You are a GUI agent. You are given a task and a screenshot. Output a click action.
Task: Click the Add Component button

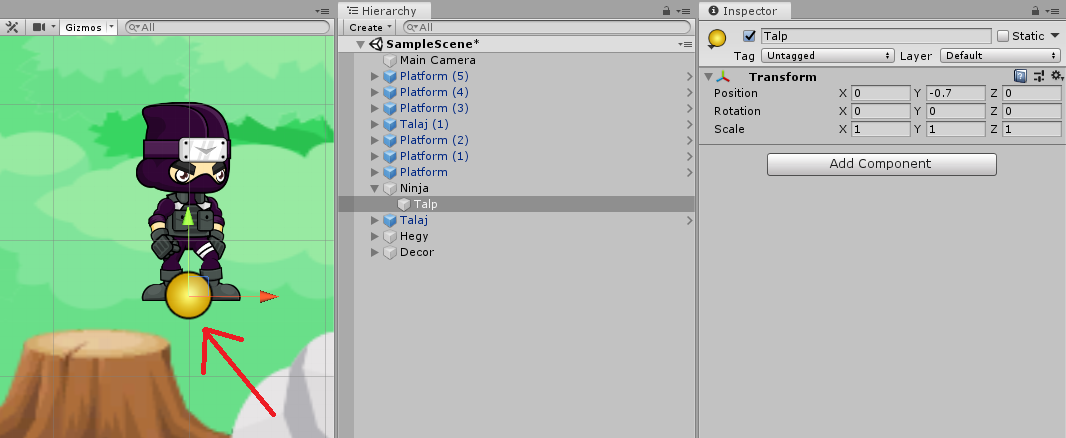(x=882, y=164)
